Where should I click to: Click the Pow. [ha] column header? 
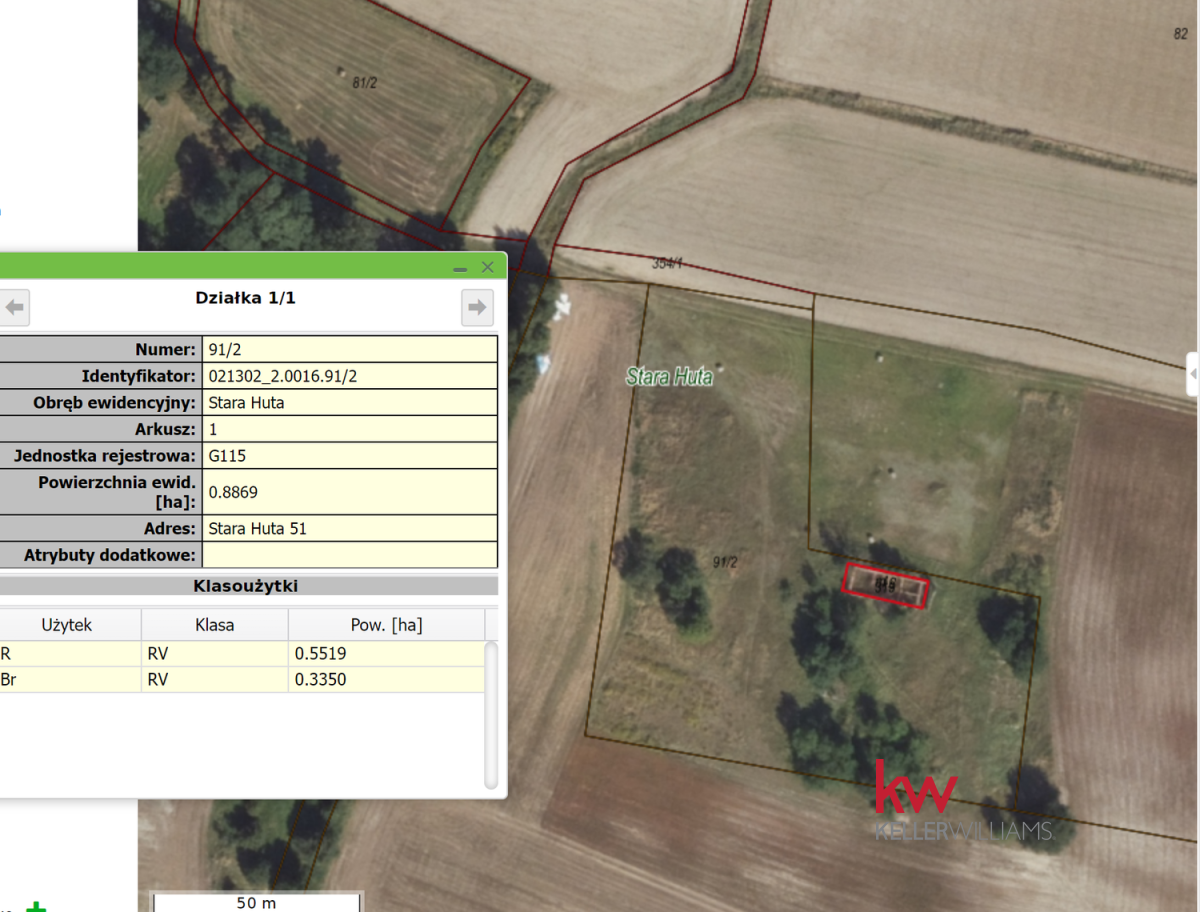click(386, 625)
